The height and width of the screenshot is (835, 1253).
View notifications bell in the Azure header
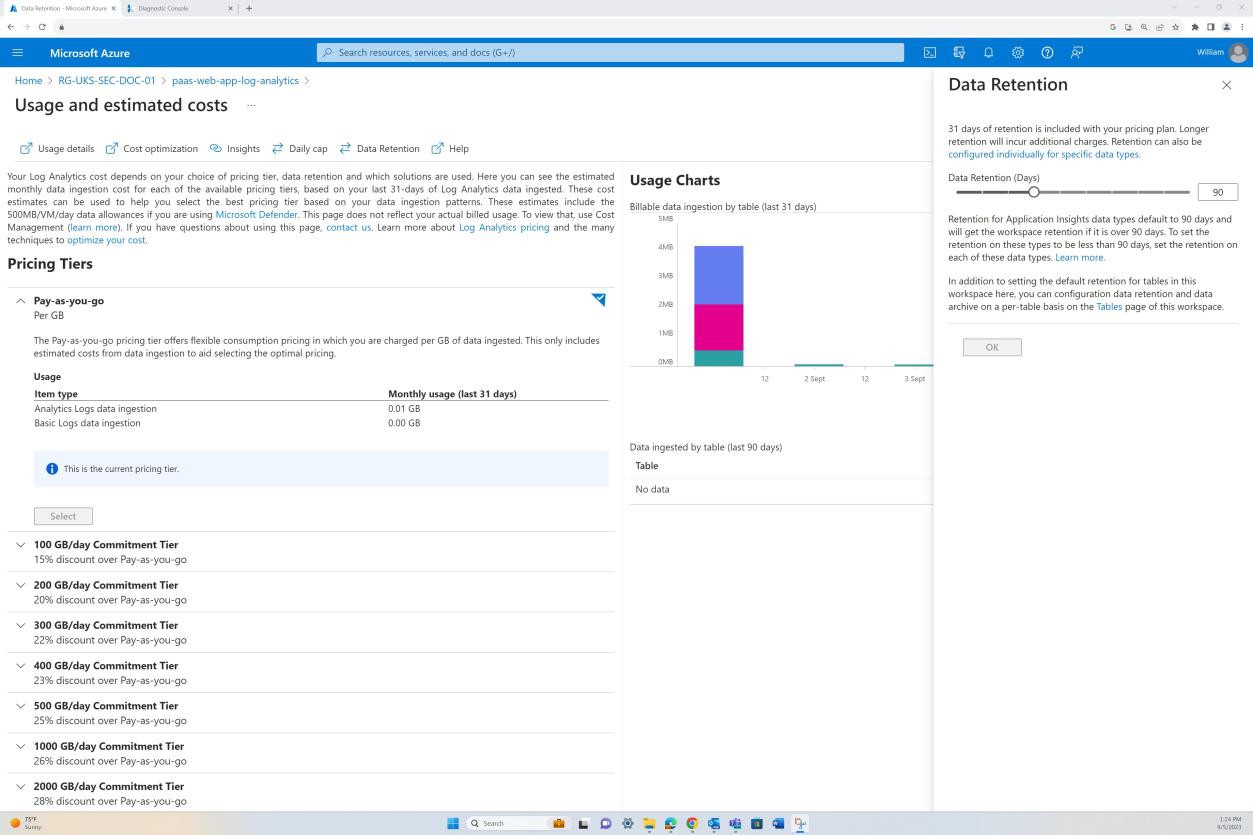point(988,52)
